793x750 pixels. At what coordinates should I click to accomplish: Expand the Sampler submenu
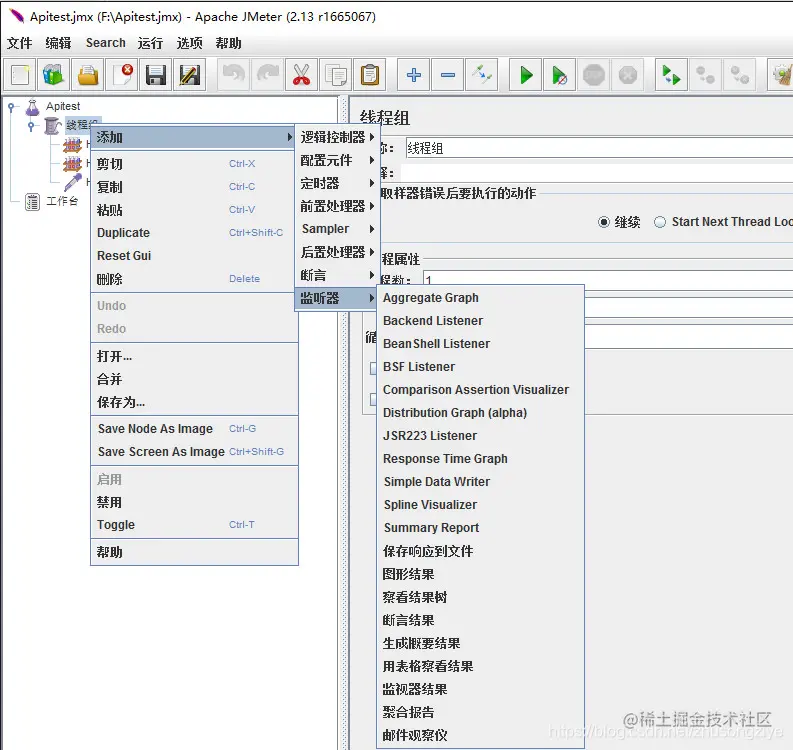click(x=337, y=229)
